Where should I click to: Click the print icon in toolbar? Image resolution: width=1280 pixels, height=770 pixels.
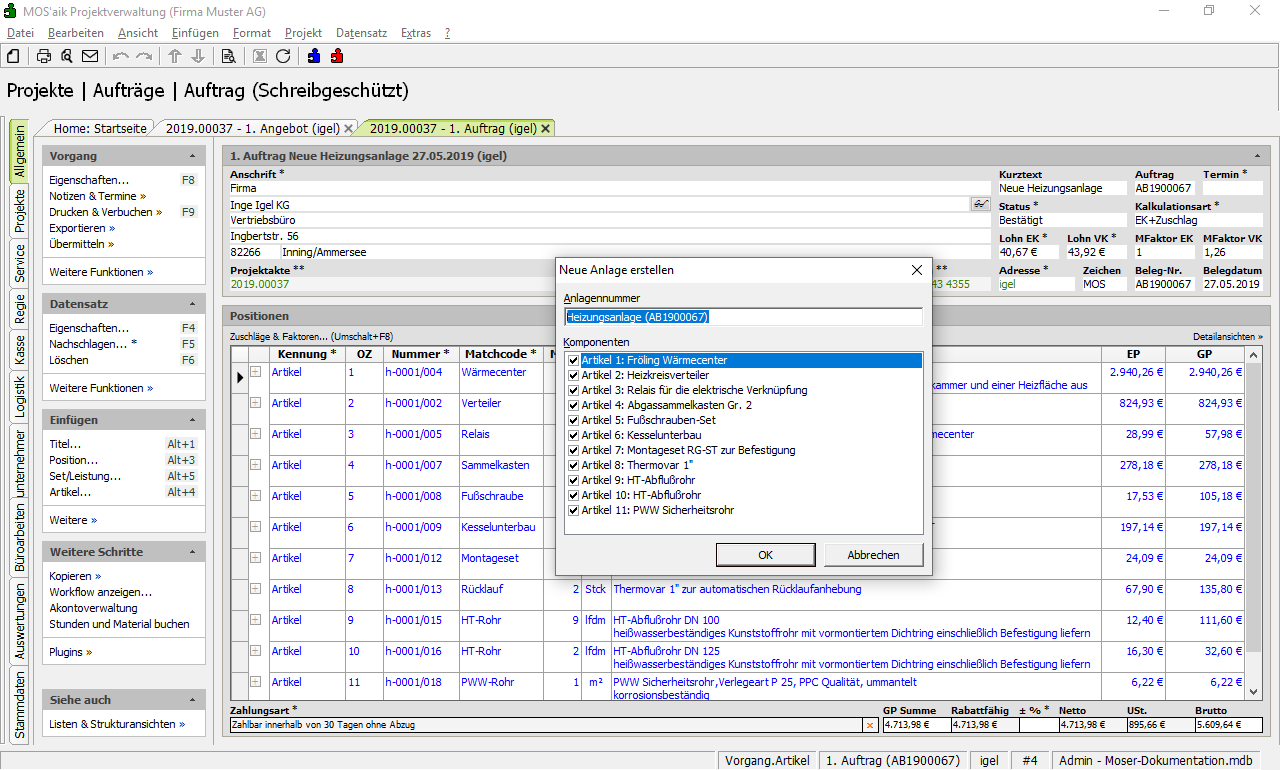coord(44,56)
